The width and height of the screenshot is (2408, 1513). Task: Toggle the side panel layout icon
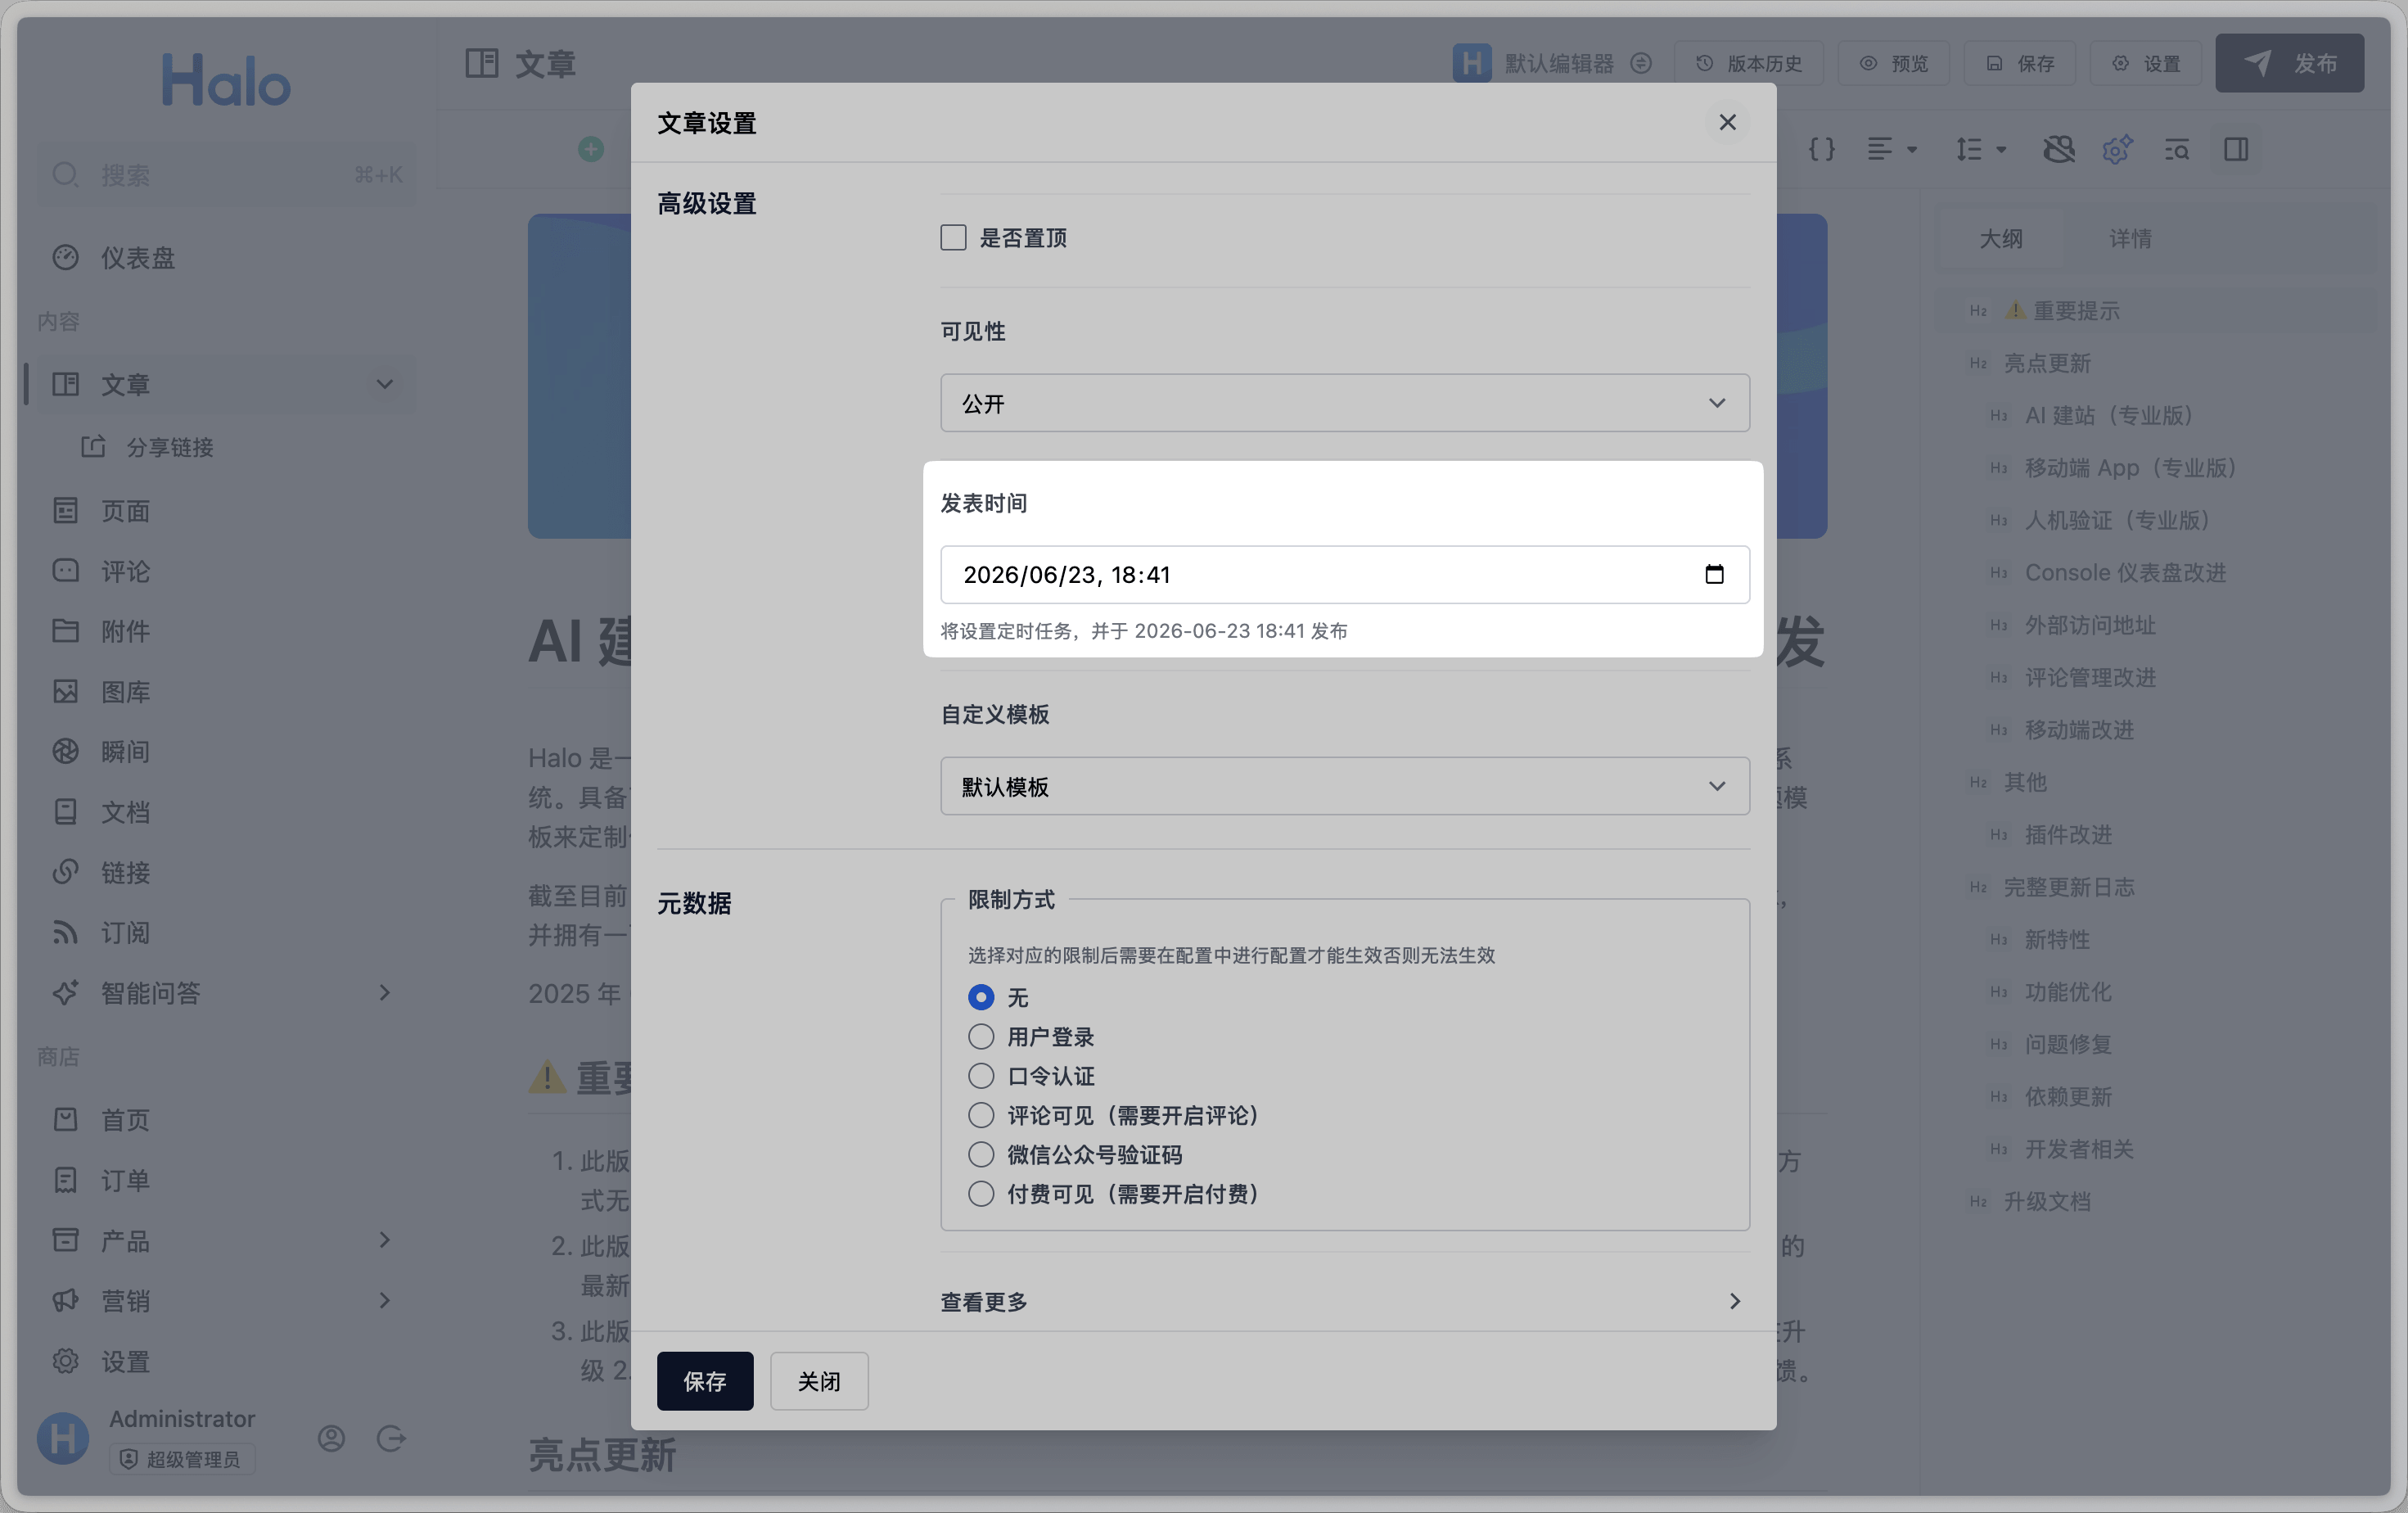pos(2236,149)
